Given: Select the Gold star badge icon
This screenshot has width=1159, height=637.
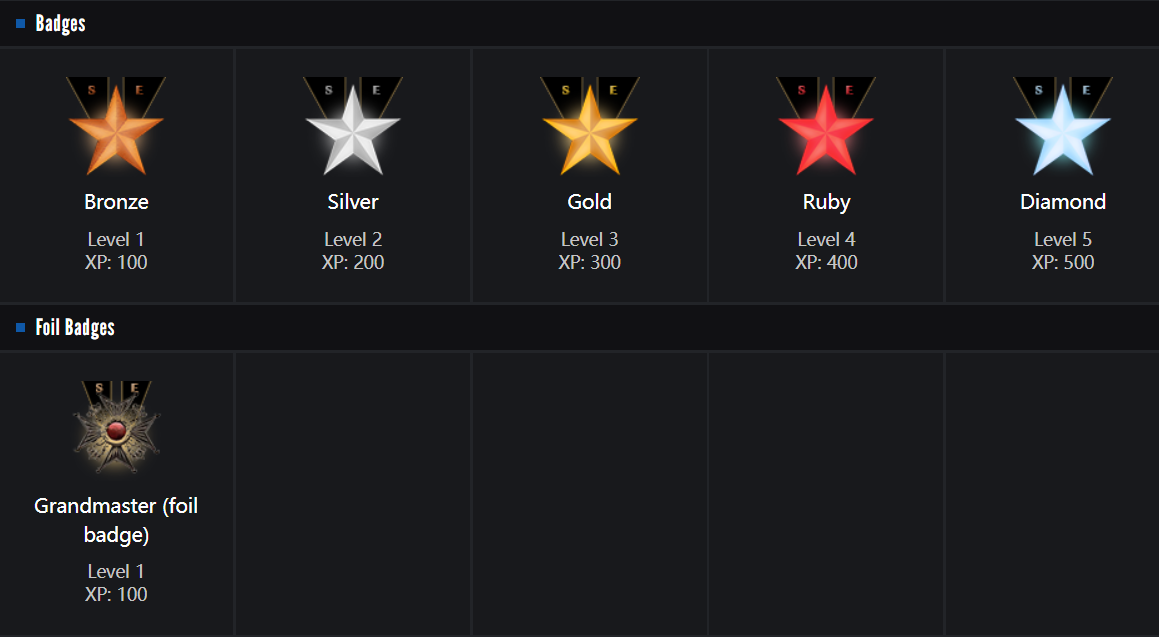Looking at the screenshot, I should pos(590,127).
